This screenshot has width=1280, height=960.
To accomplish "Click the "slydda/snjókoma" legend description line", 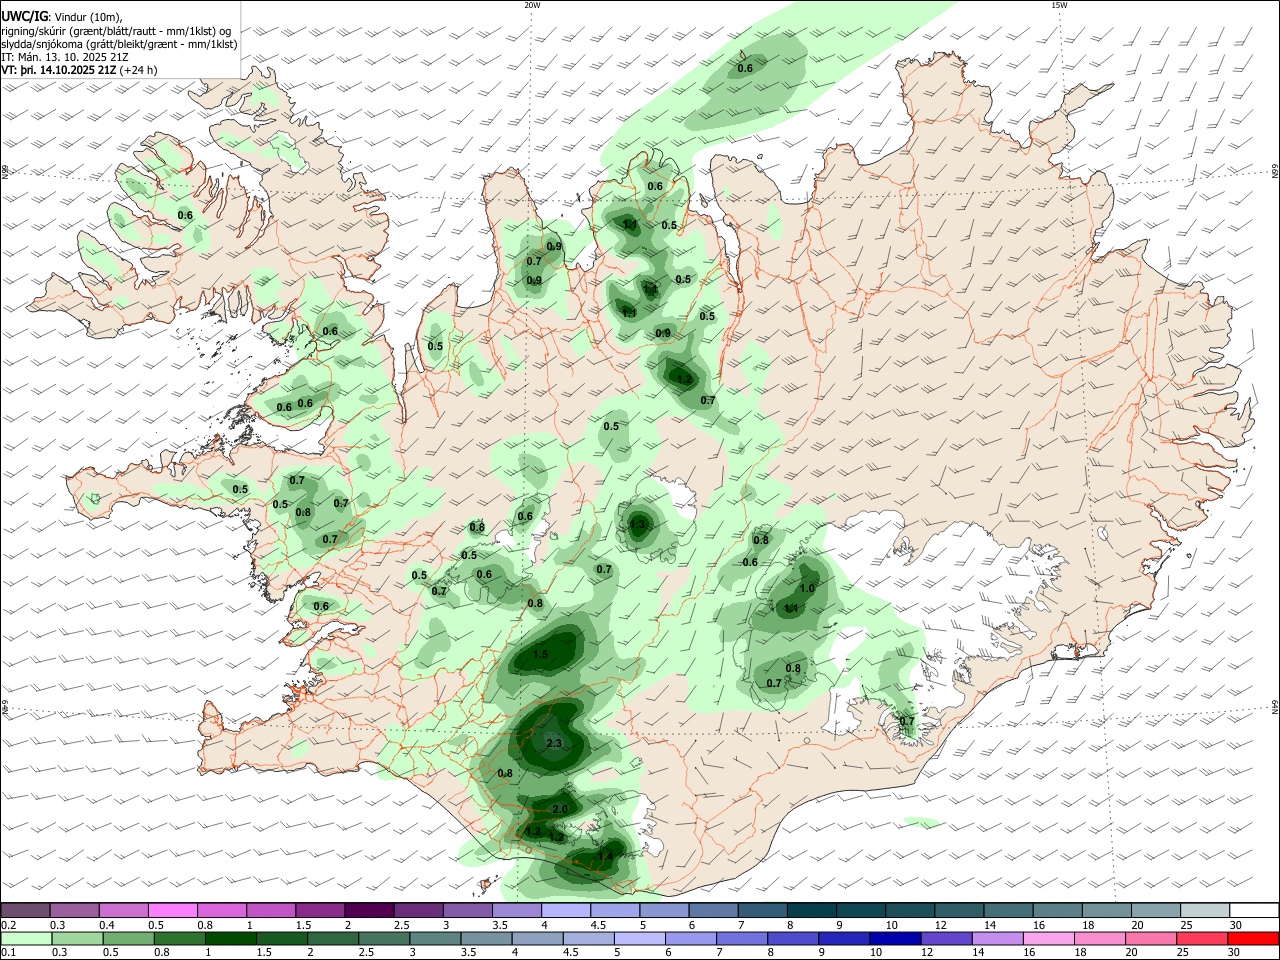I will point(119,44).
